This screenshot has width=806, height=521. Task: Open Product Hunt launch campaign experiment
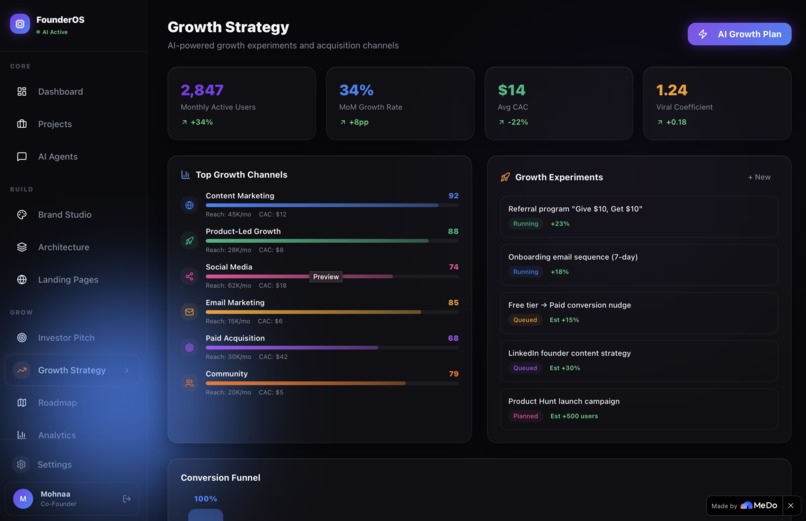(638, 408)
